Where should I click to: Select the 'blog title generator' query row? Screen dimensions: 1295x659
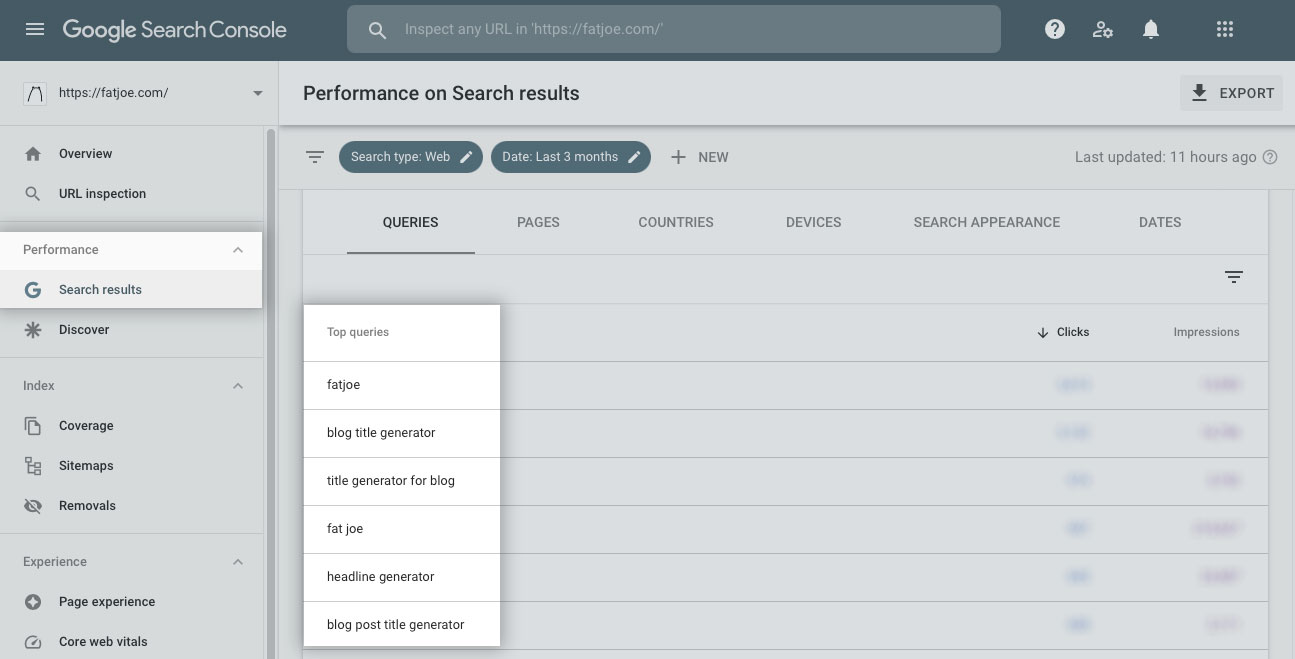tap(381, 432)
